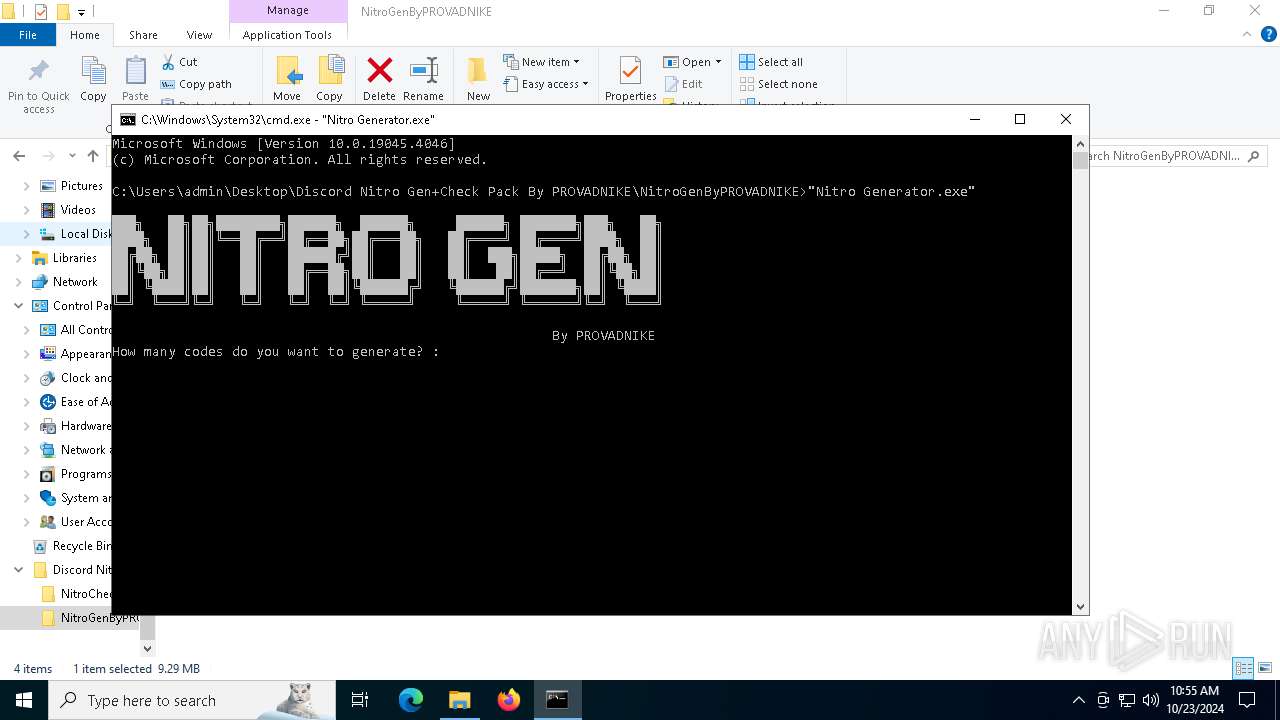1280x720 pixels.
Task: Click the Manage contextual tab
Action: [x=287, y=11]
